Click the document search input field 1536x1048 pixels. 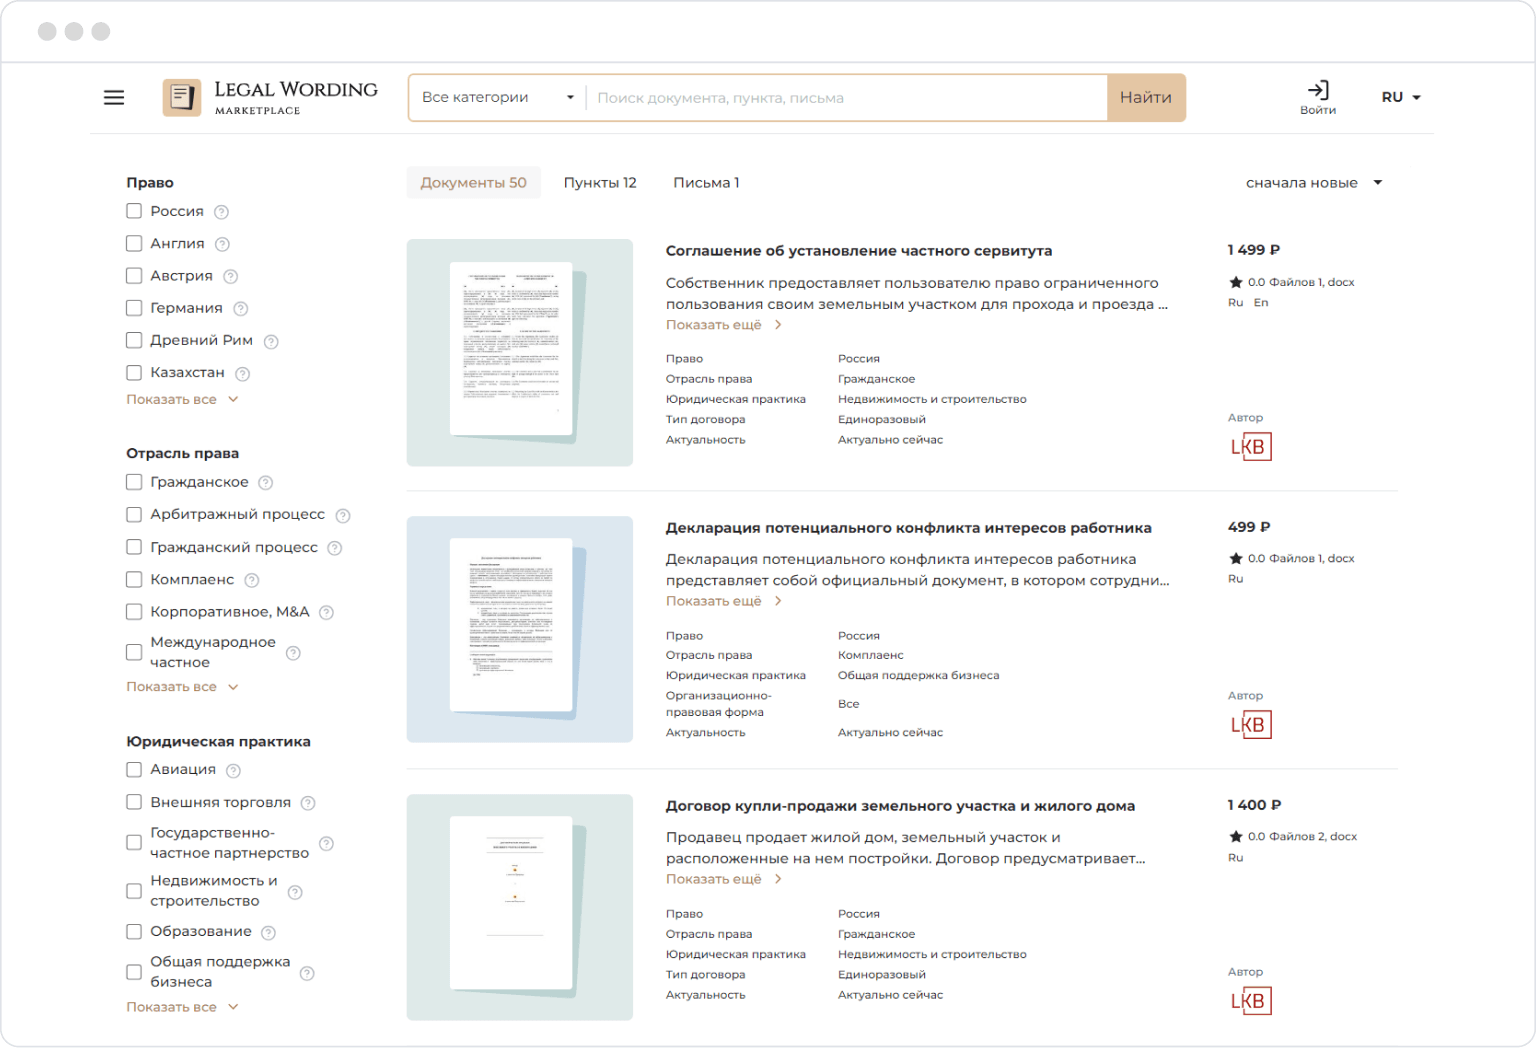(x=846, y=98)
